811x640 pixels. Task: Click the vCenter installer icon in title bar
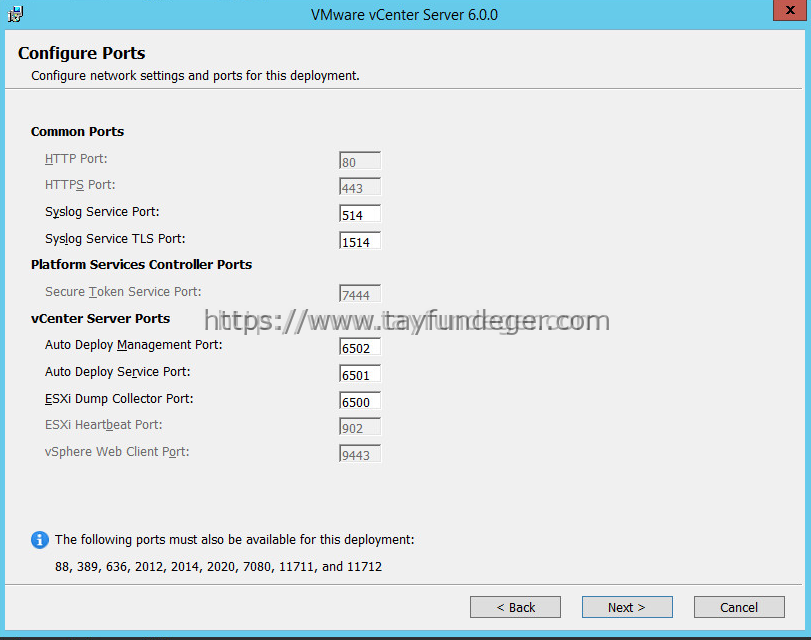15,14
